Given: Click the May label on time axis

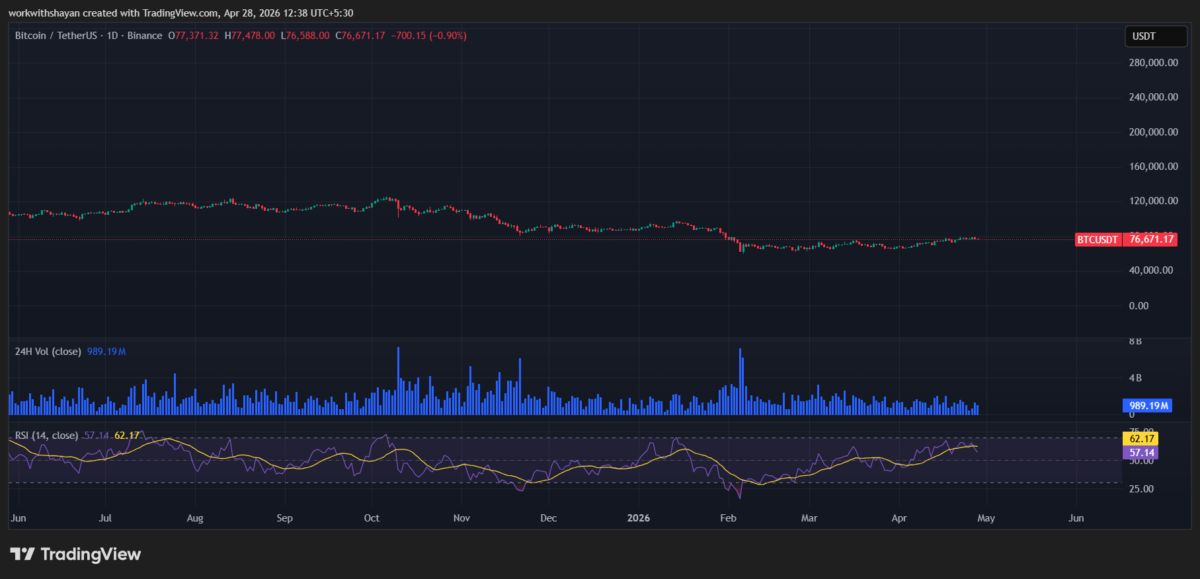Looking at the screenshot, I should 985,519.
